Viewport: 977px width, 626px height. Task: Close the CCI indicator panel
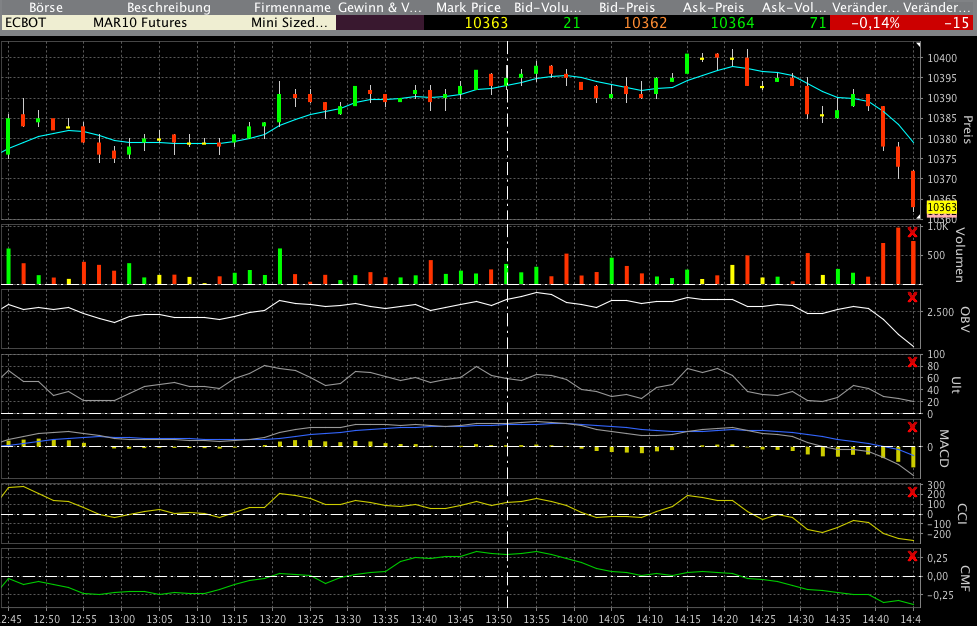(911, 492)
